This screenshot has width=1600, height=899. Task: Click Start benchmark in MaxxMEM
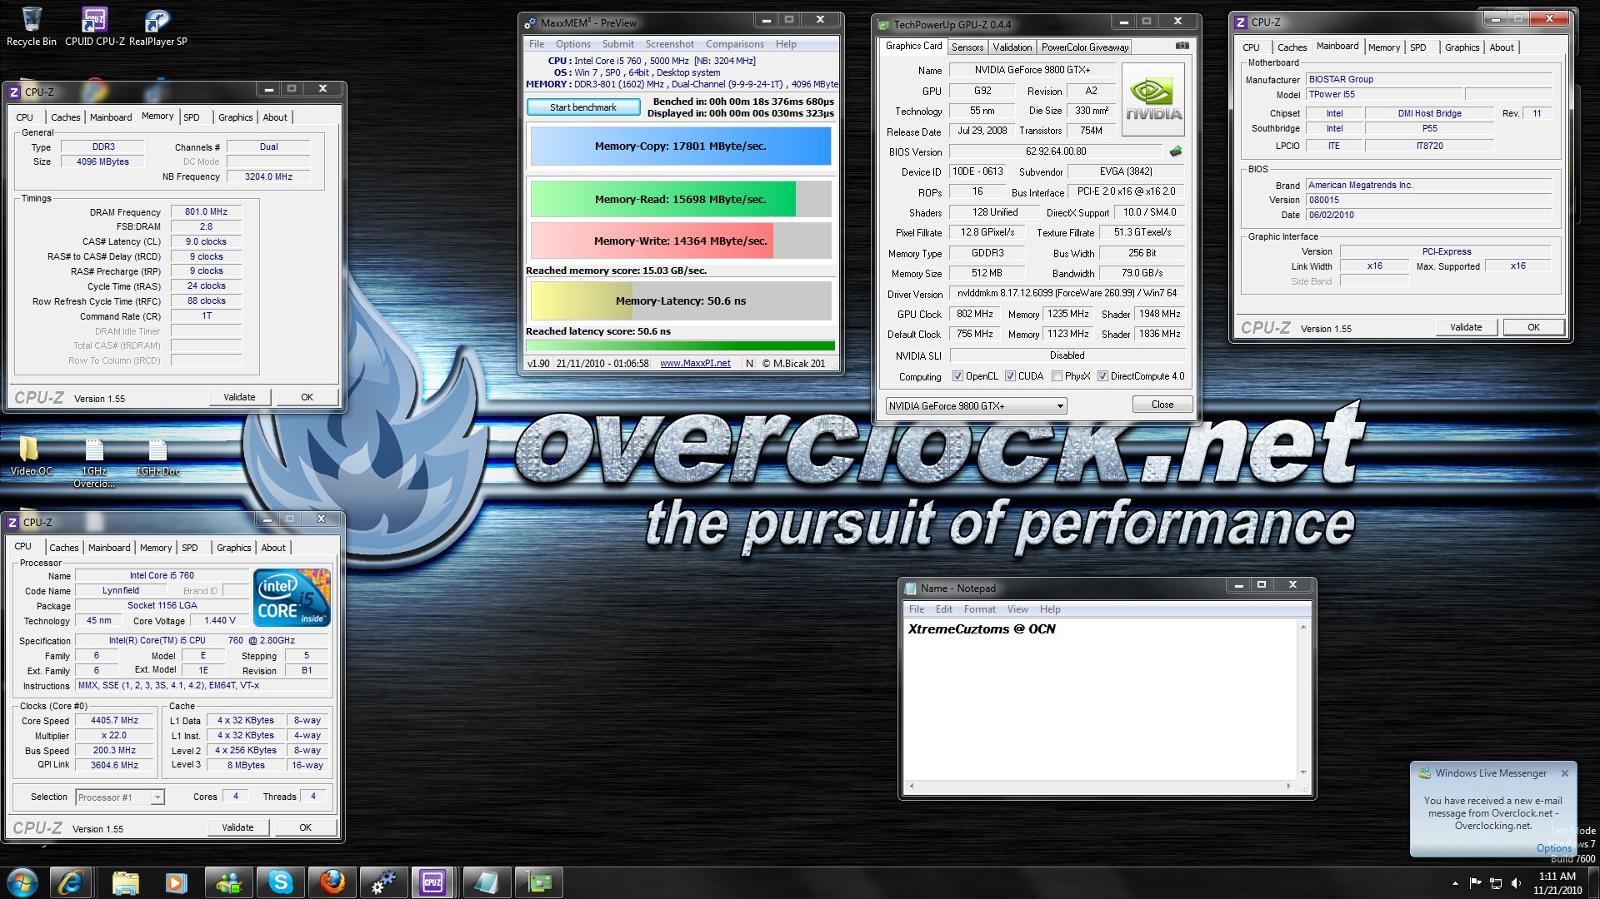tap(583, 107)
